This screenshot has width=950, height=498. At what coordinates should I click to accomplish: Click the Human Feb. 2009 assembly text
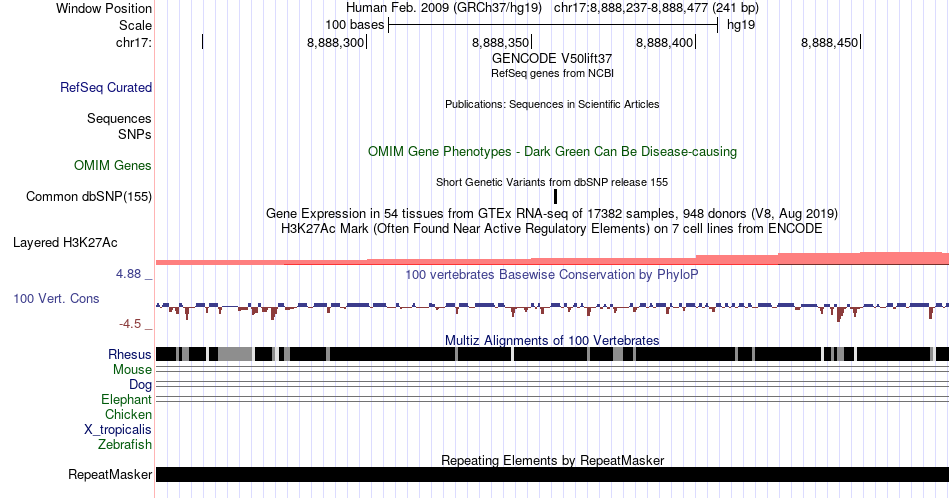point(445,8)
